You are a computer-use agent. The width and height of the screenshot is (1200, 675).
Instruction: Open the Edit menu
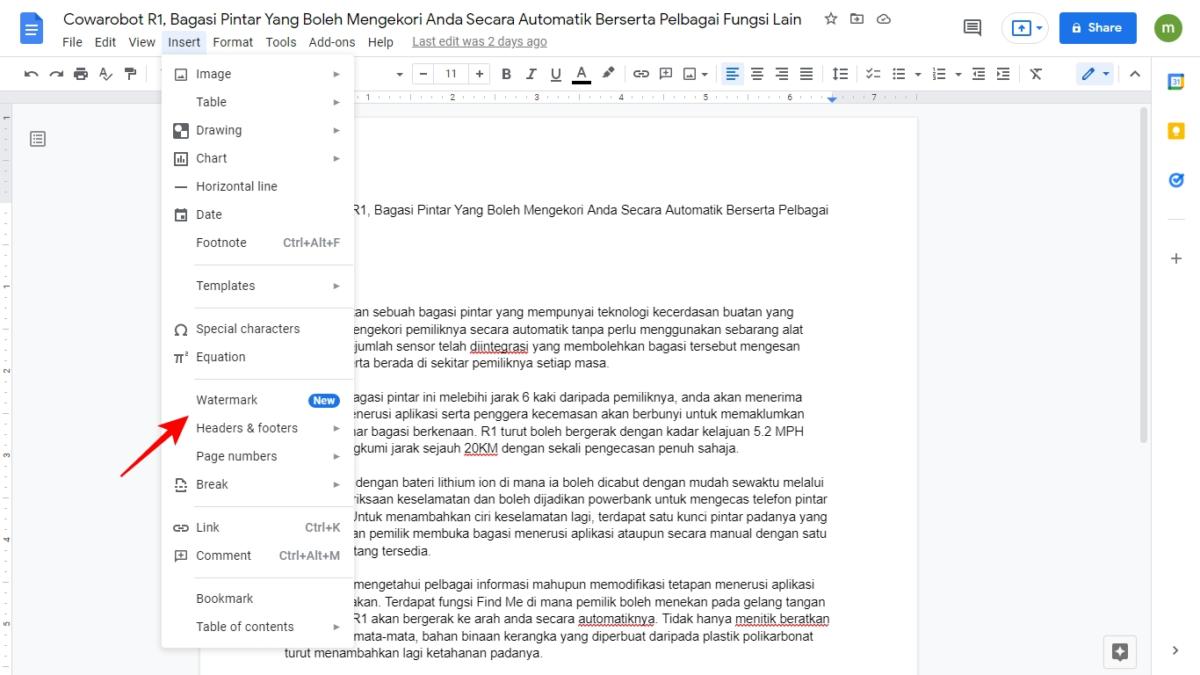[105, 42]
